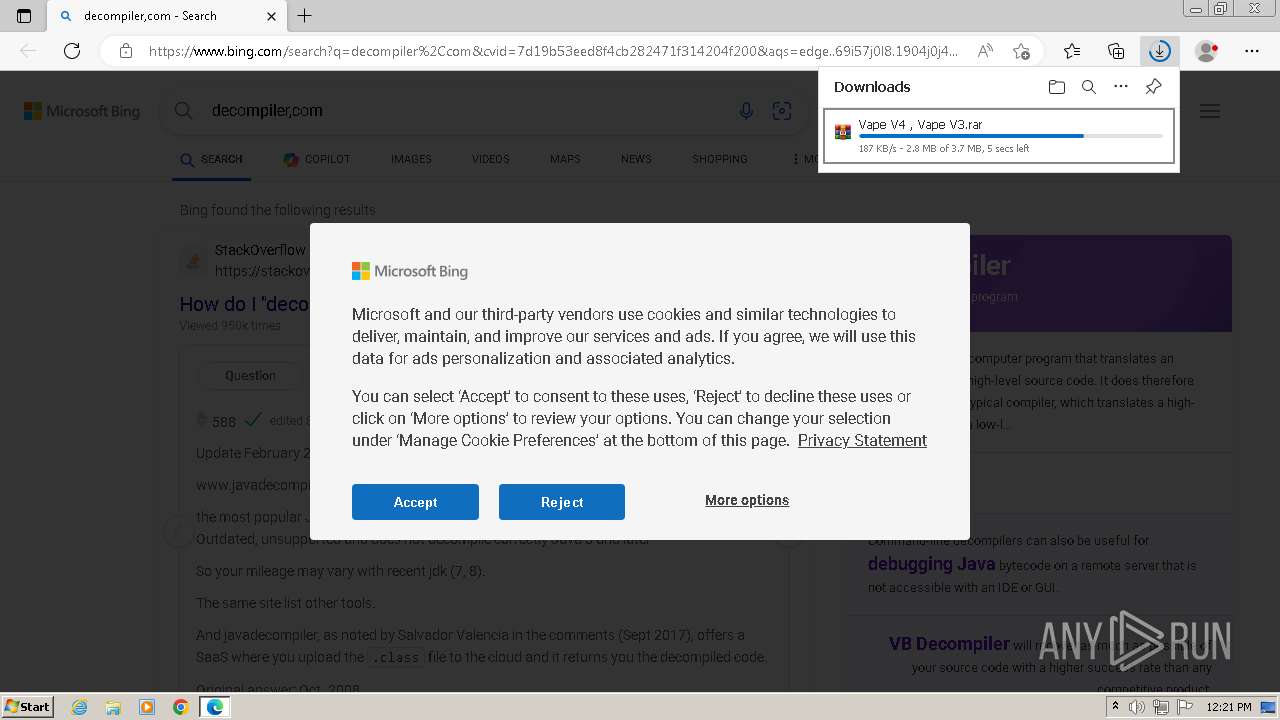Go back to previous page
1280x720 pixels.
pyautogui.click(x=28, y=51)
